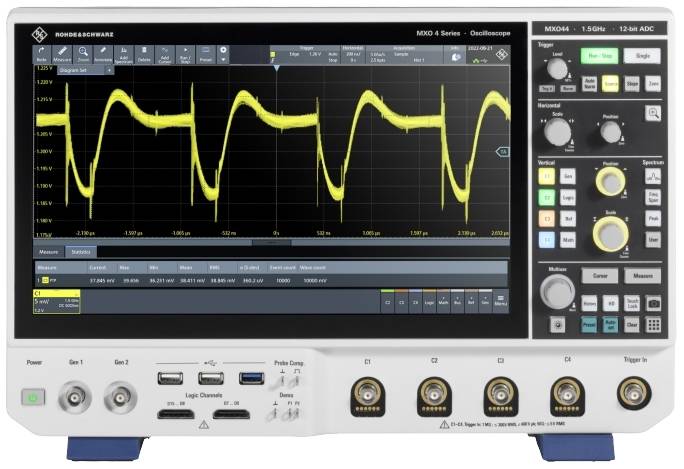Open the Menu button at bottom right
This screenshot has width=684, height=469.
coord(501,299)
